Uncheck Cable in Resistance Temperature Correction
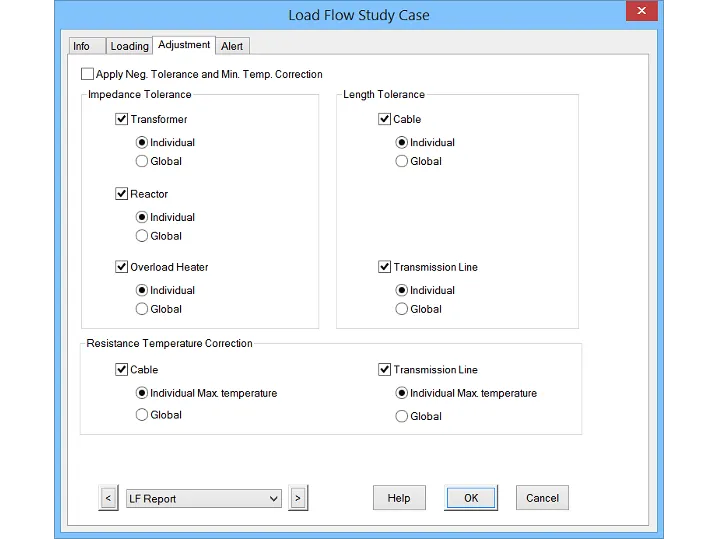The image size is (720, 540). pyautogui.click(x=121, y=370)
